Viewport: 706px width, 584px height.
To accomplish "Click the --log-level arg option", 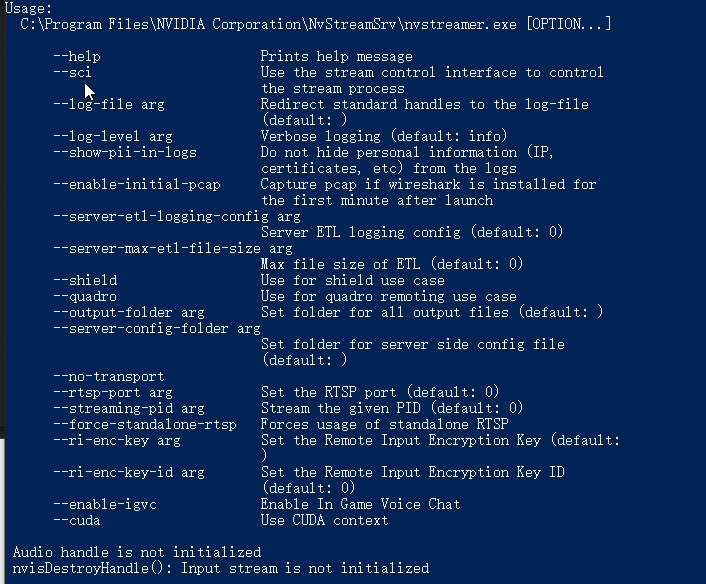I will [x=113, y=136].
